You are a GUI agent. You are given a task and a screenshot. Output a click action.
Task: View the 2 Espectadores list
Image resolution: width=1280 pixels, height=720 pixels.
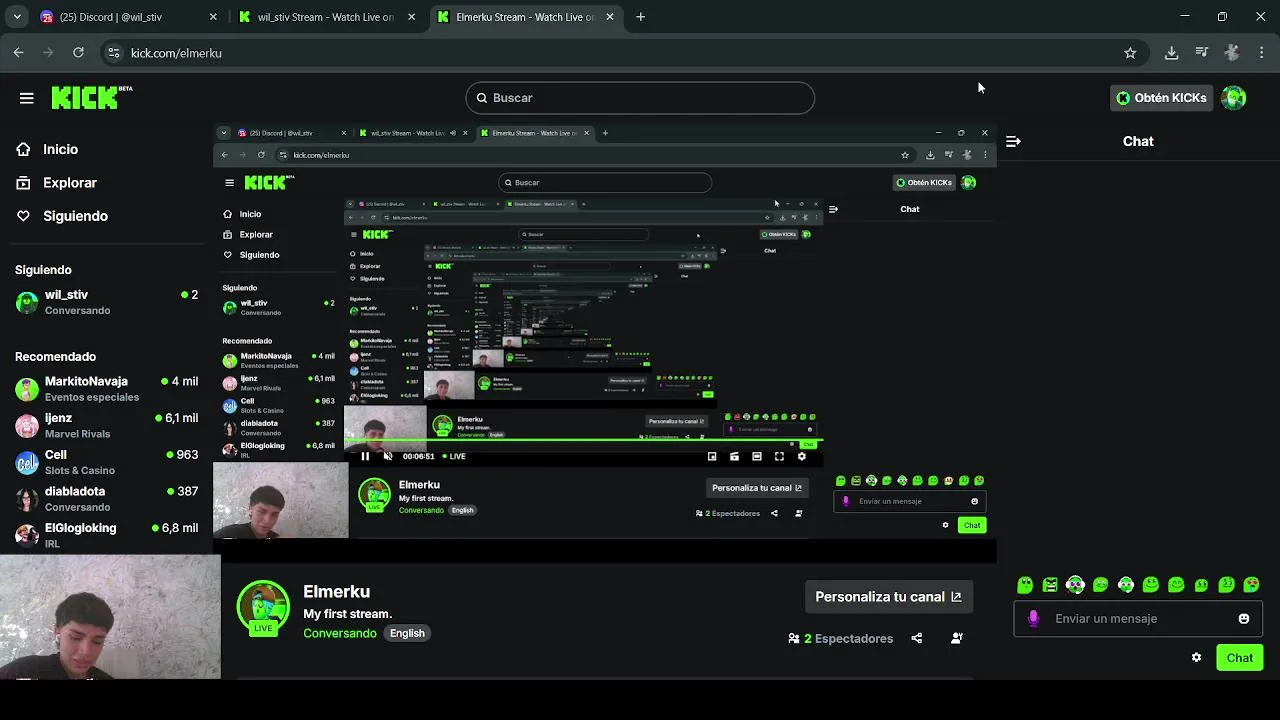840,638
